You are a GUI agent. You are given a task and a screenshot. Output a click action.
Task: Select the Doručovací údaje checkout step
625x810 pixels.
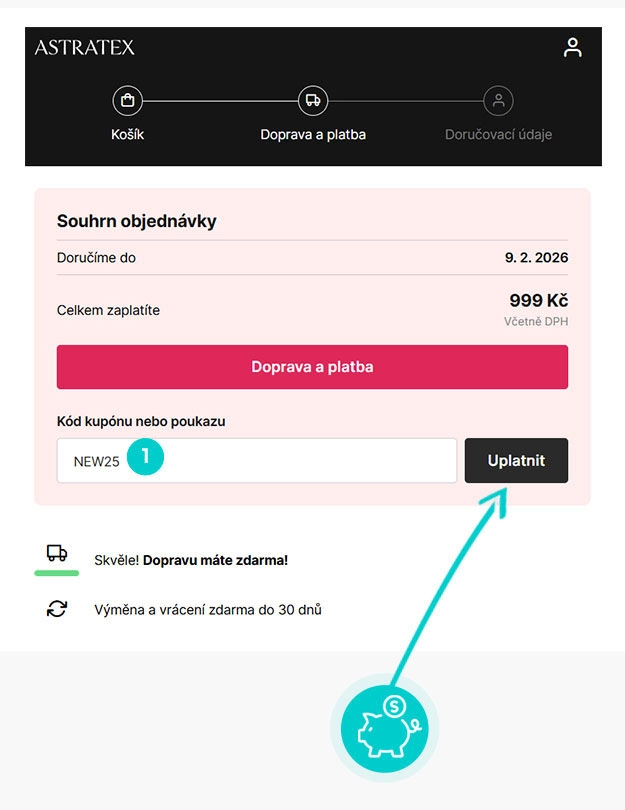(498, 134)
